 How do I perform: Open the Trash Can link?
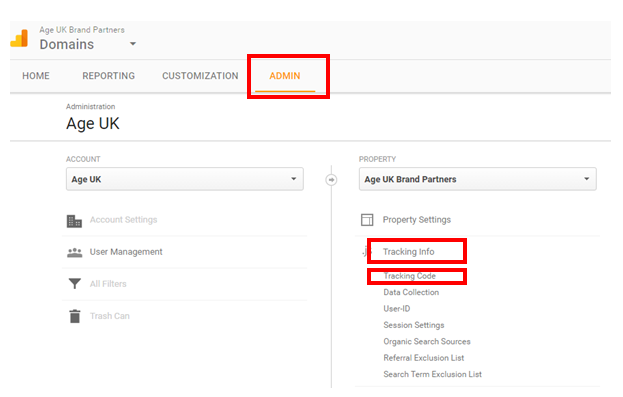tap(110, 316)
